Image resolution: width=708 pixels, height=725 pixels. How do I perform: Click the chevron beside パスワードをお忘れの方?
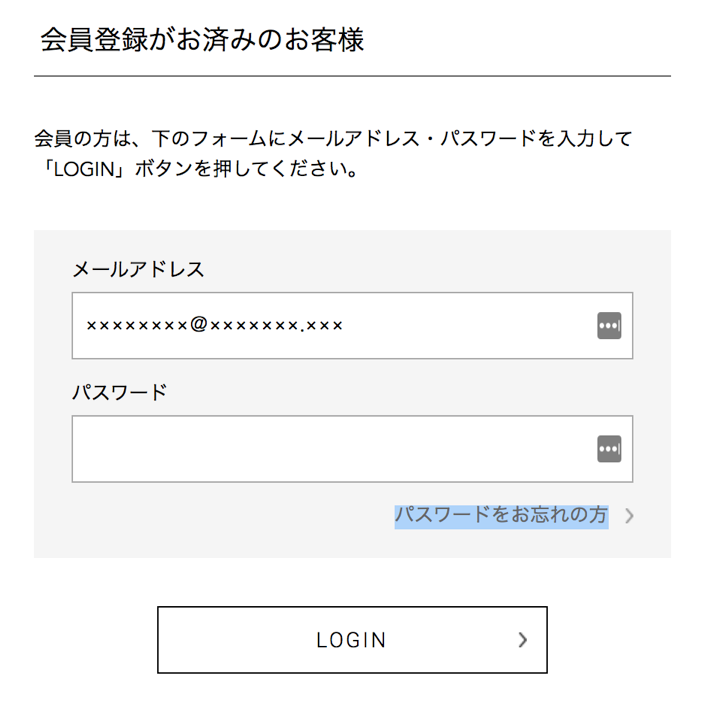629,515
